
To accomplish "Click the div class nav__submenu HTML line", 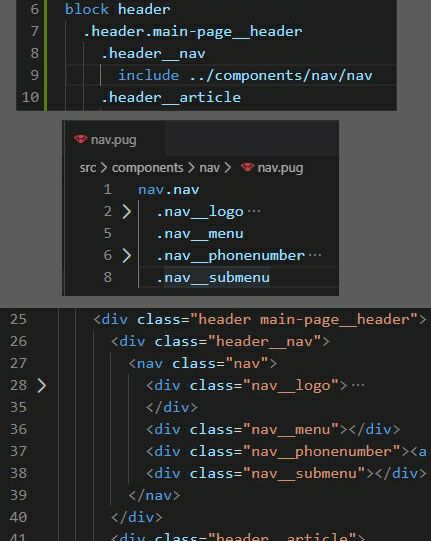I will (286, 473).
